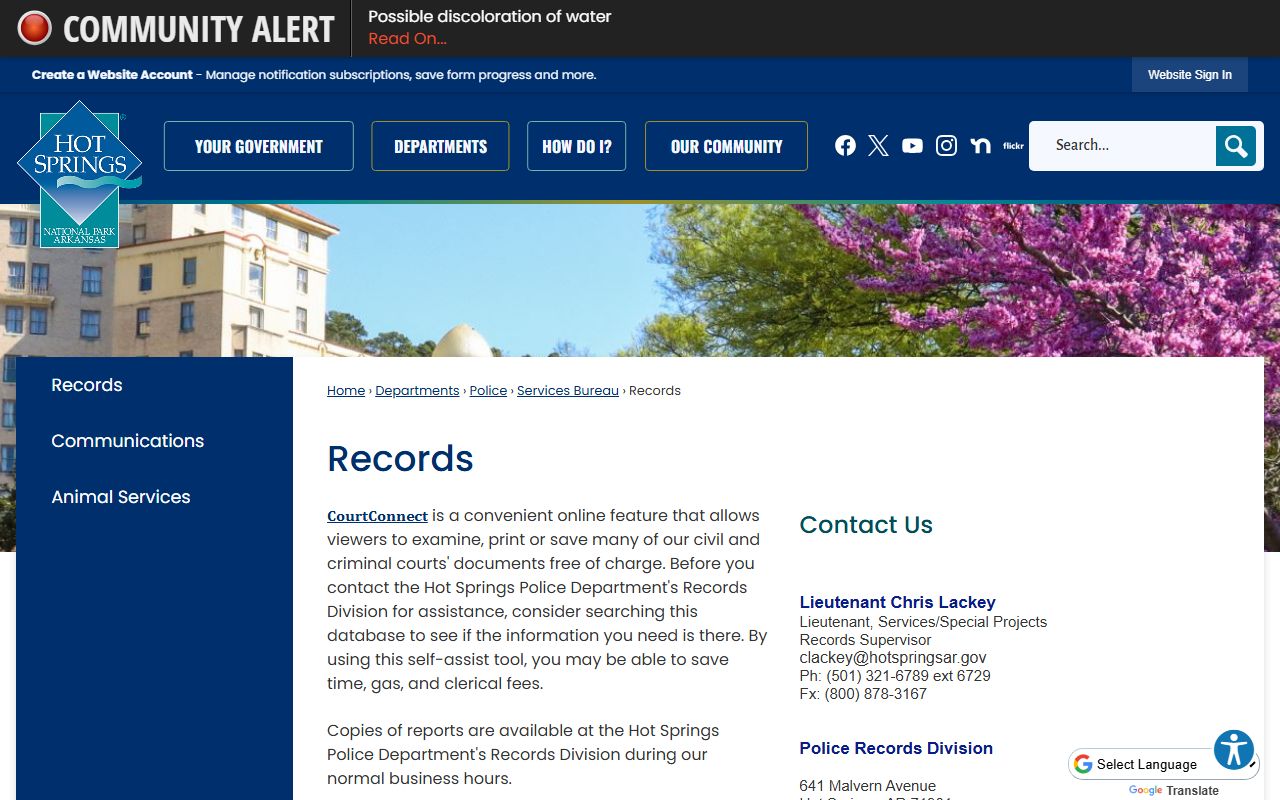Open the YouTube icon
Viewport: 1280px width, 800px height.
coord(912,146)
